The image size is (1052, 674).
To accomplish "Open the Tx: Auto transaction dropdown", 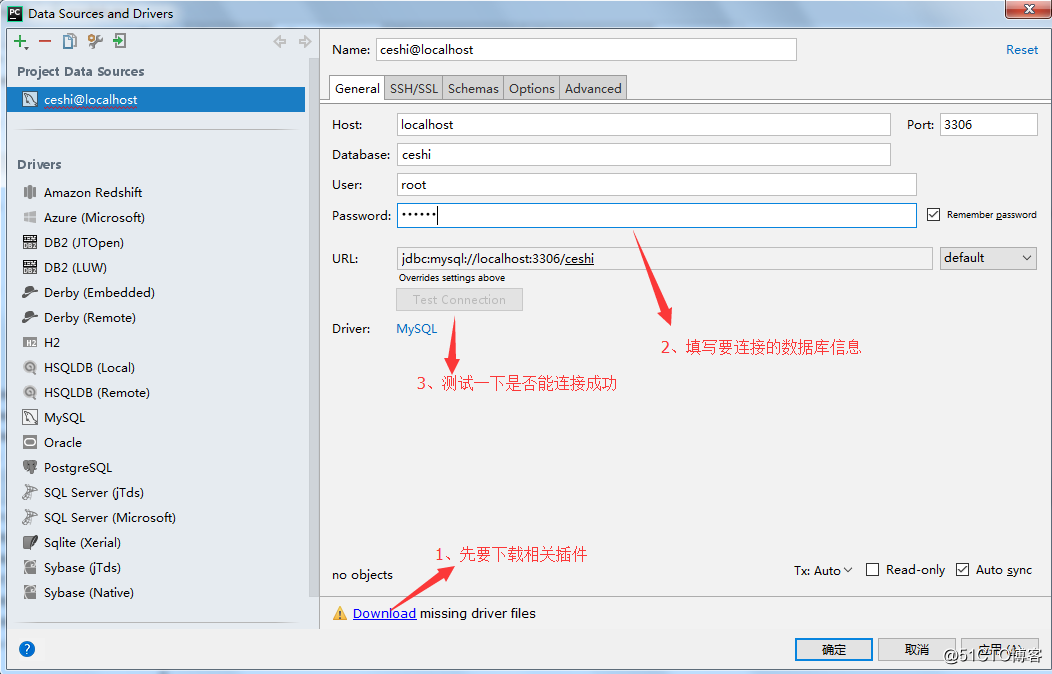I will pos(823,570).
